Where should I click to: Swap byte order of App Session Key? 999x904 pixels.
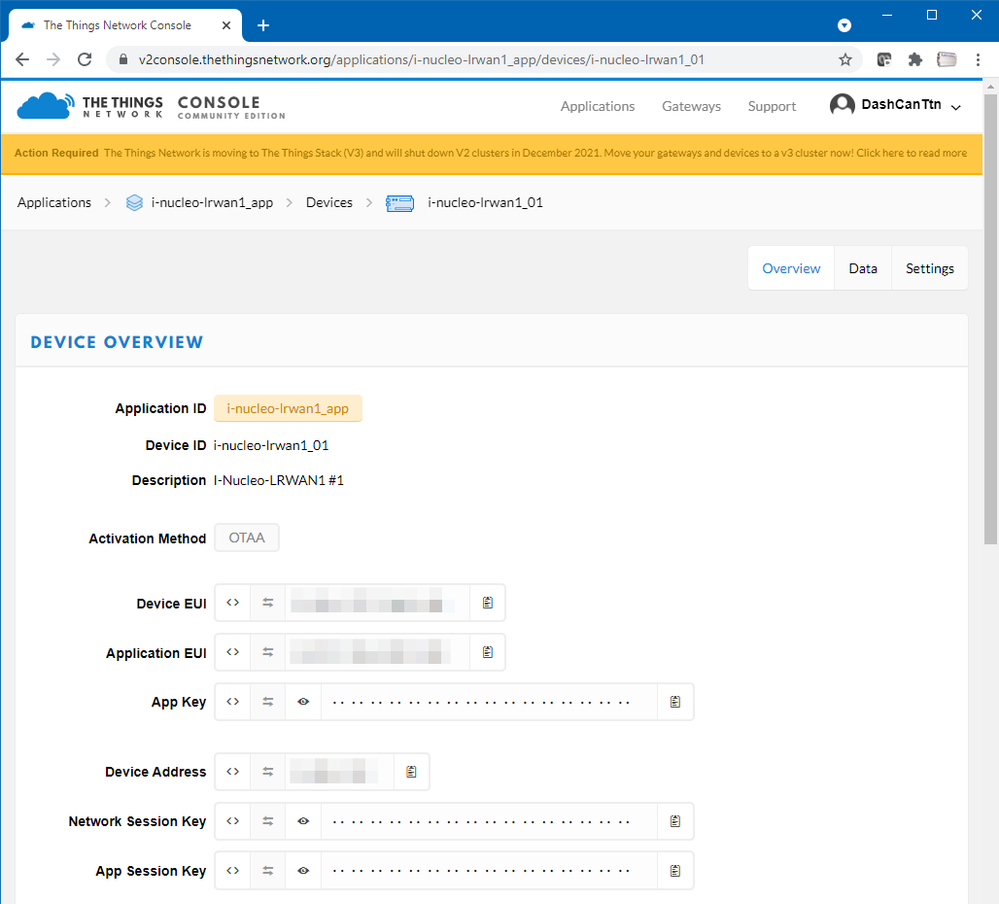(x=268, y=871)
